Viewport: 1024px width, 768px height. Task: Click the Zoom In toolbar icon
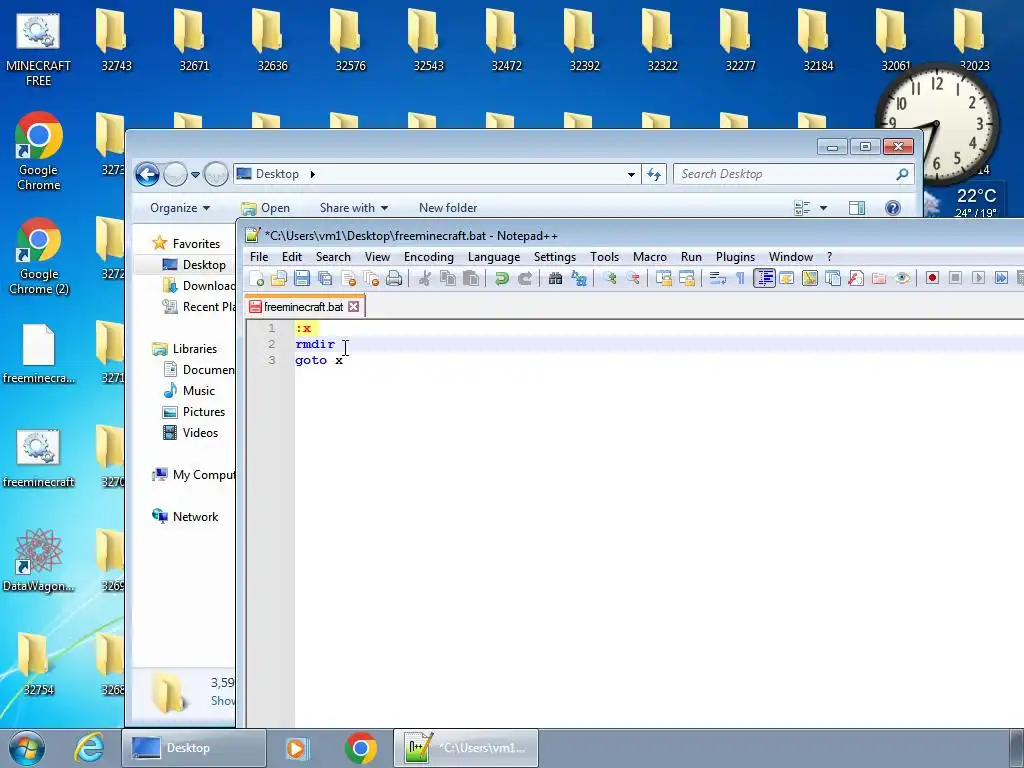tap(610, 279)
